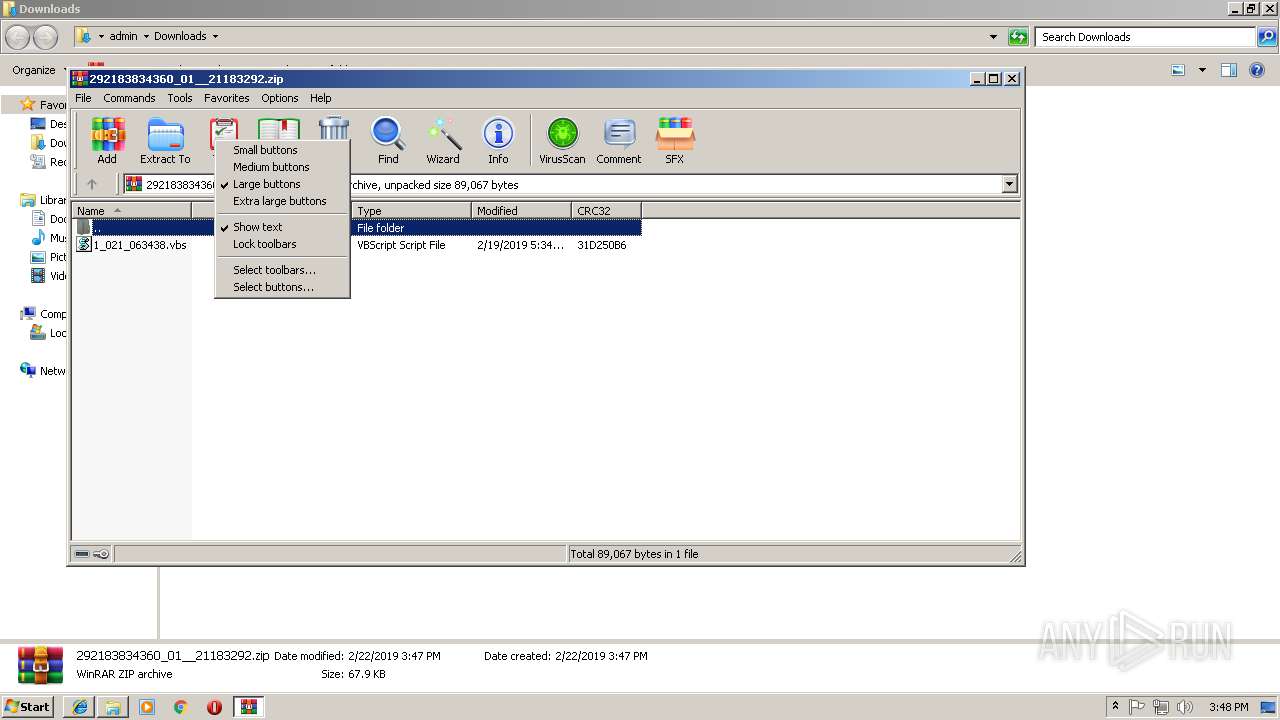
Task: Click the Explorer refresh button beside the address bar
Action: [1018, 37]
